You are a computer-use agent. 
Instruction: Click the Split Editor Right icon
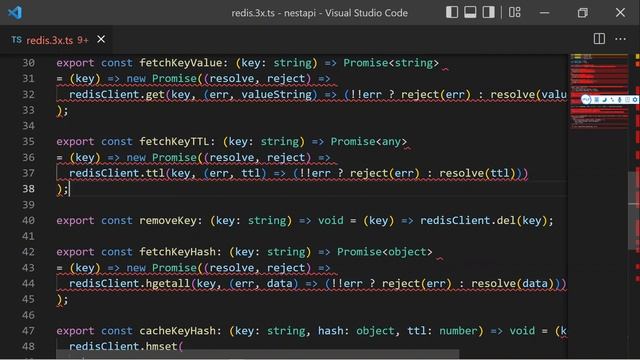tap(599, 39)
